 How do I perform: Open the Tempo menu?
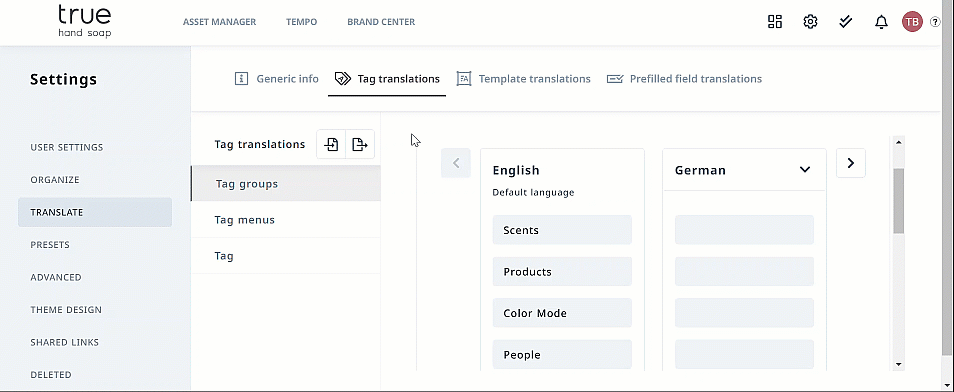pos(302,22)
